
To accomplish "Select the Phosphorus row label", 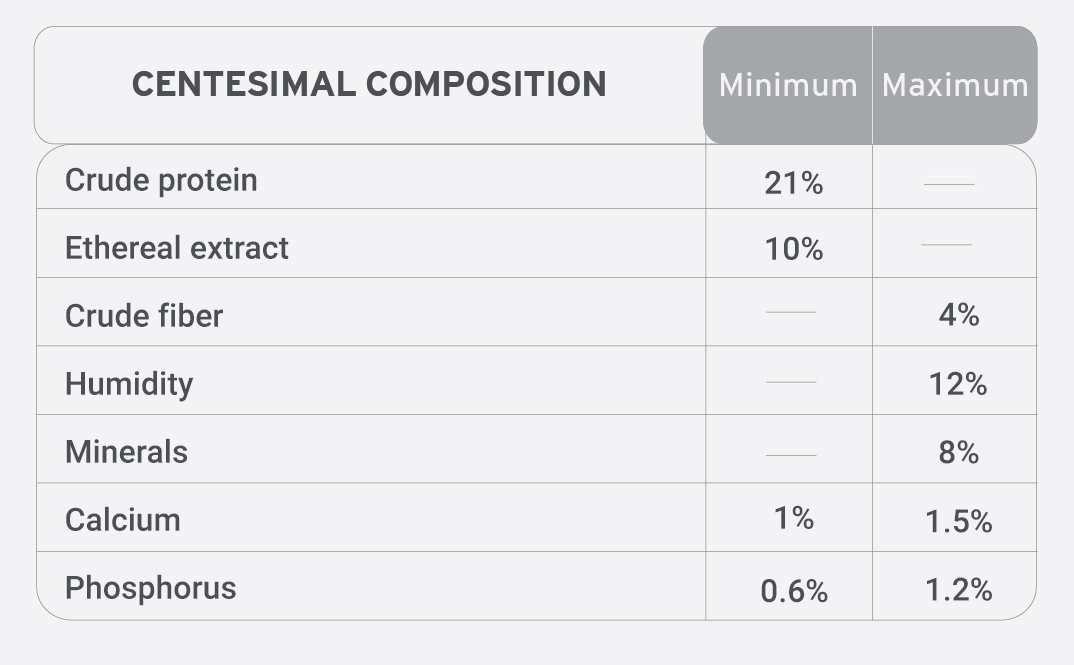I will coord(150,588).
